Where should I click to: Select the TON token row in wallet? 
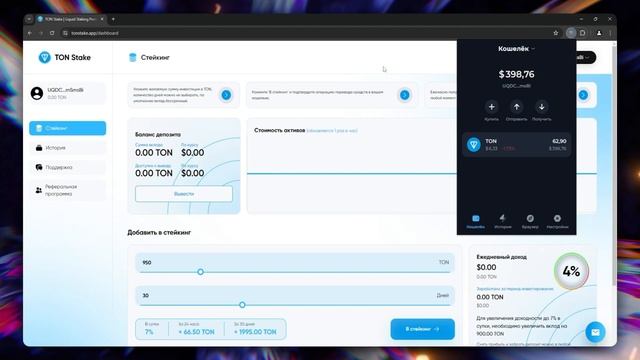point(516,144)
